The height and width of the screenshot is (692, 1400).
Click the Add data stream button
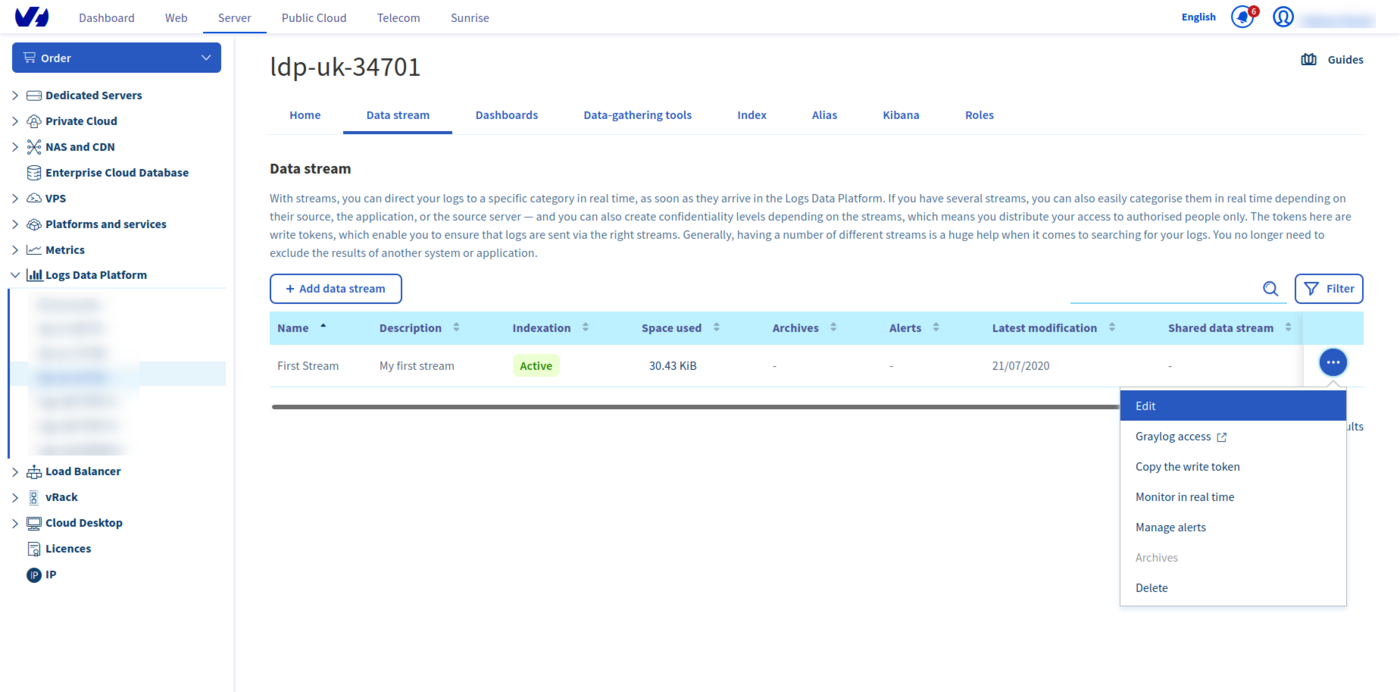(x=335, y=289)
